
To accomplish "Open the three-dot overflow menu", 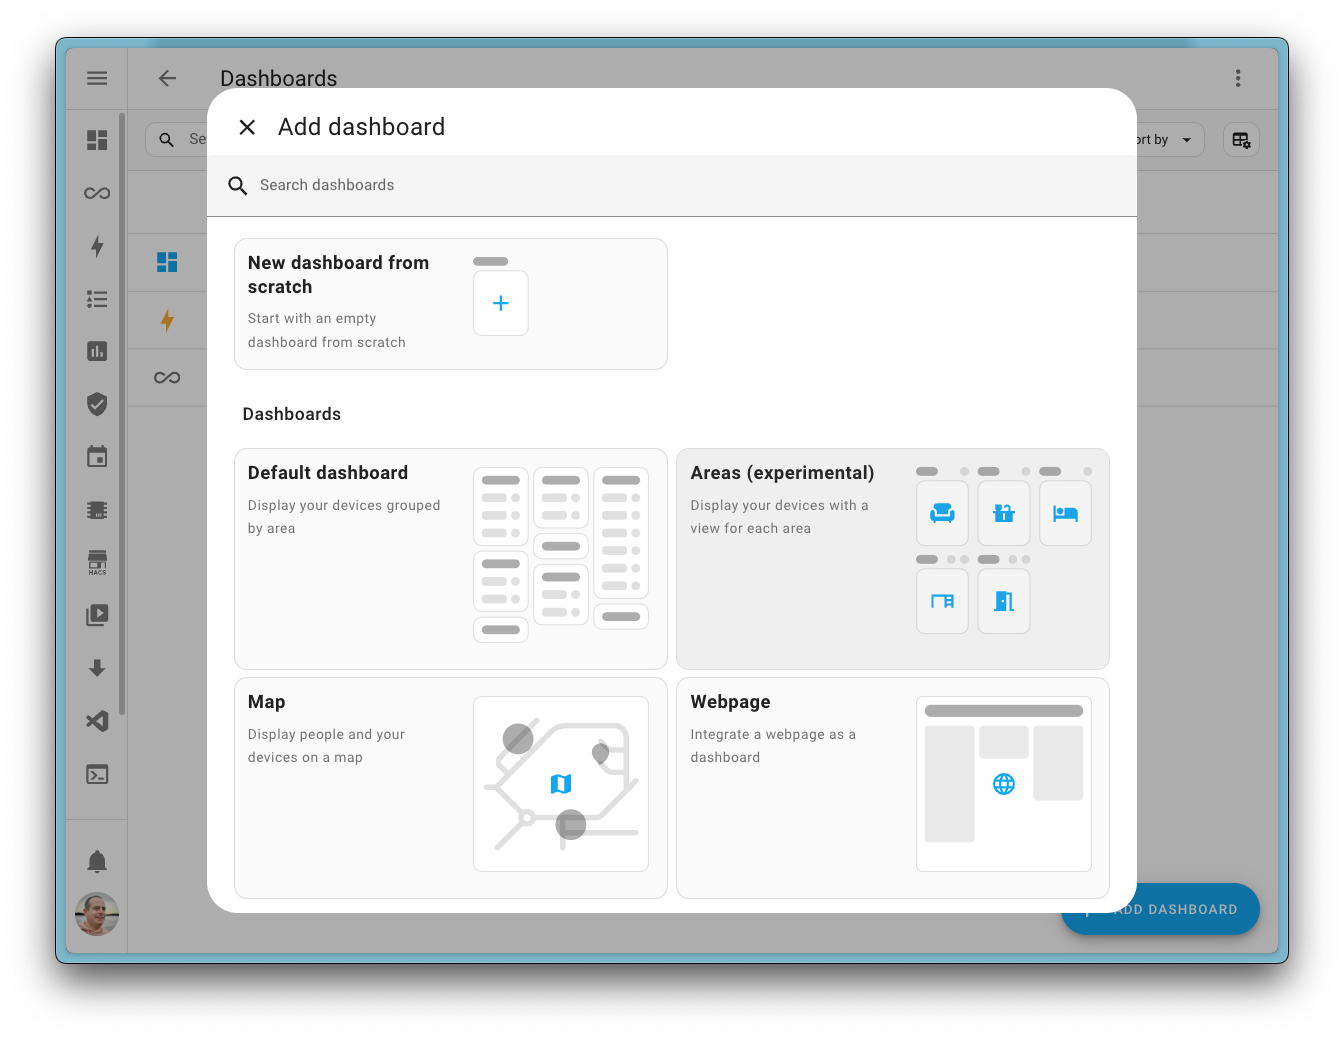I will 1237,77.
